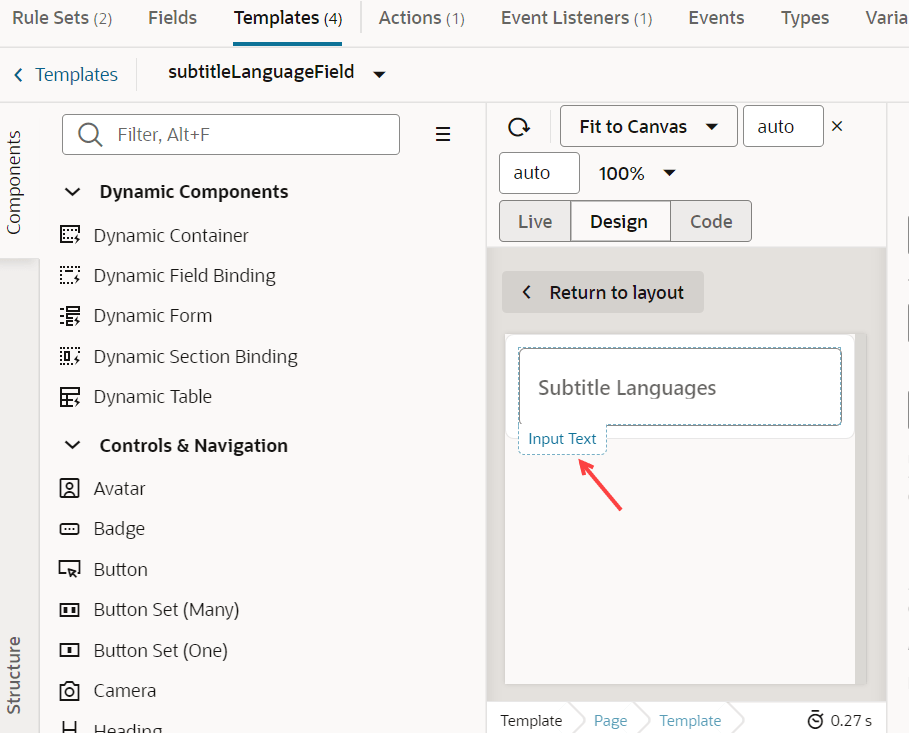Click the Dynamic Container component icon
909x733 pixels.
coord(70,236)
